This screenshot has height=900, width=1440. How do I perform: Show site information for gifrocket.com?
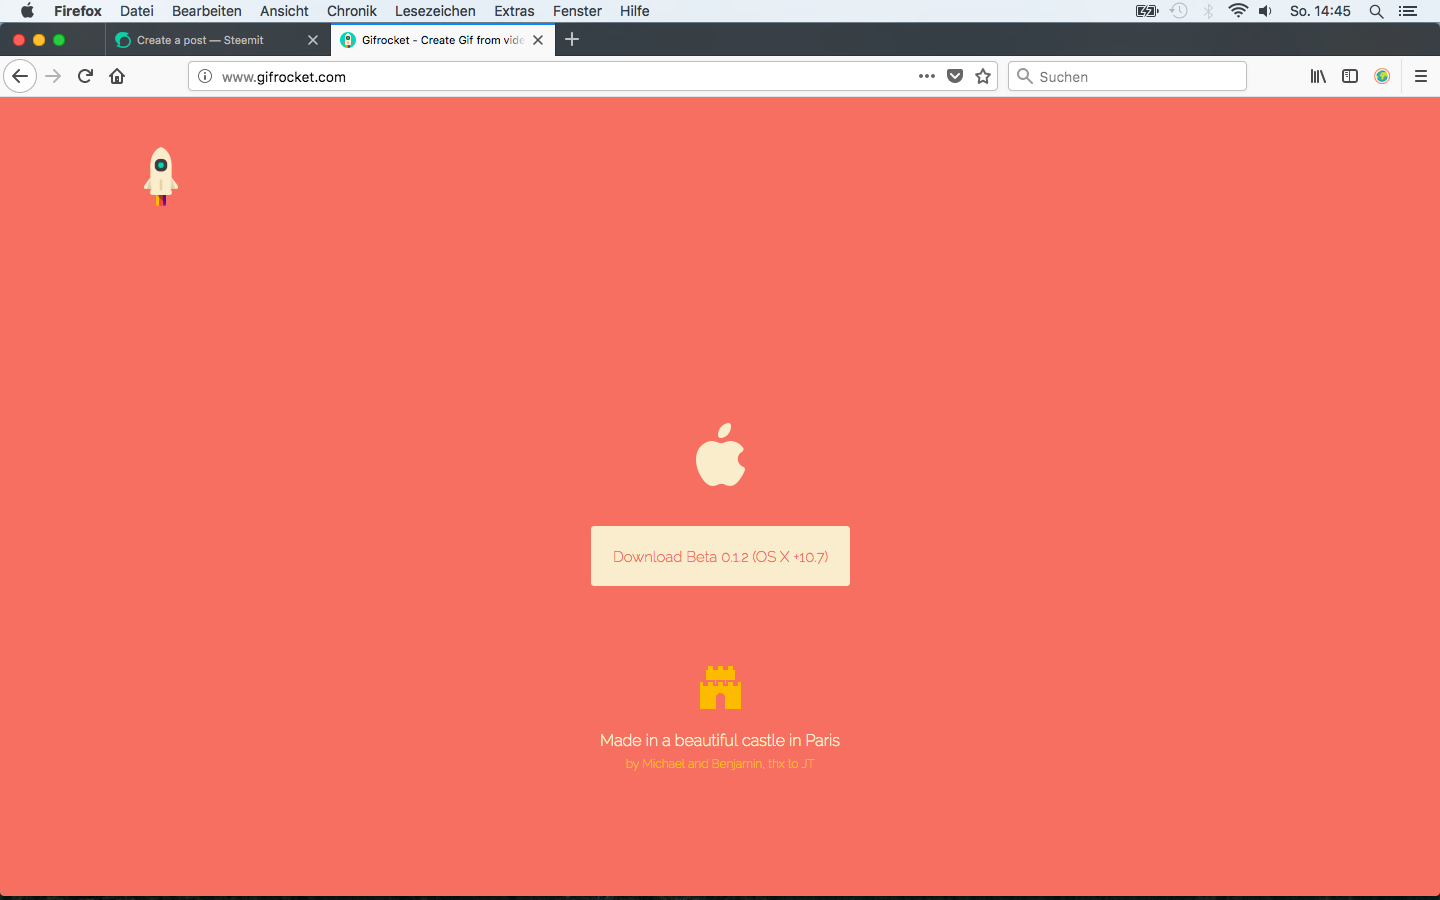click(205, 76)
